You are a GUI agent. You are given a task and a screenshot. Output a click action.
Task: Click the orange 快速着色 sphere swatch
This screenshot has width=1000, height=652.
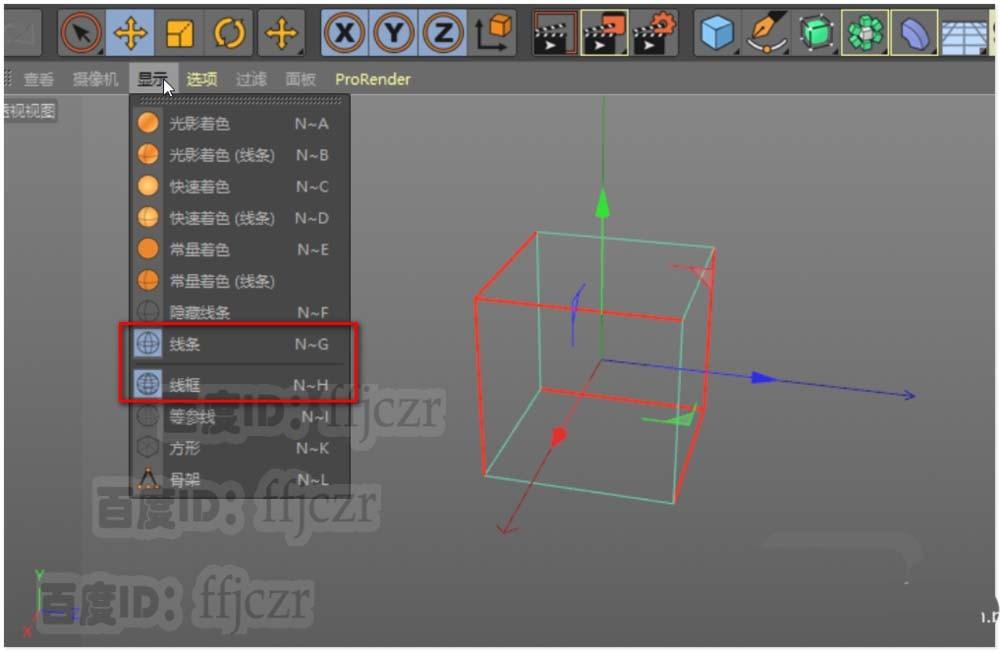point(148,186)
